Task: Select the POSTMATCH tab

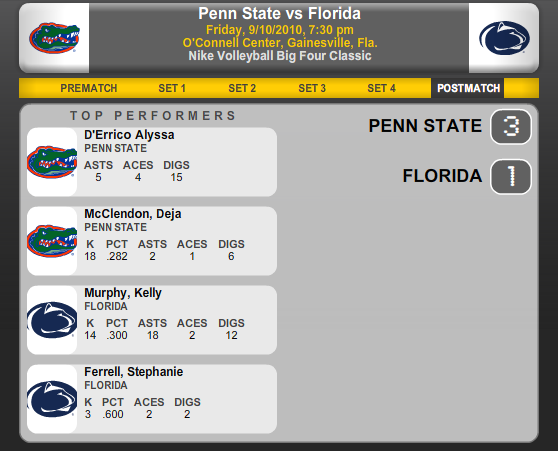Action: [468, 88]
